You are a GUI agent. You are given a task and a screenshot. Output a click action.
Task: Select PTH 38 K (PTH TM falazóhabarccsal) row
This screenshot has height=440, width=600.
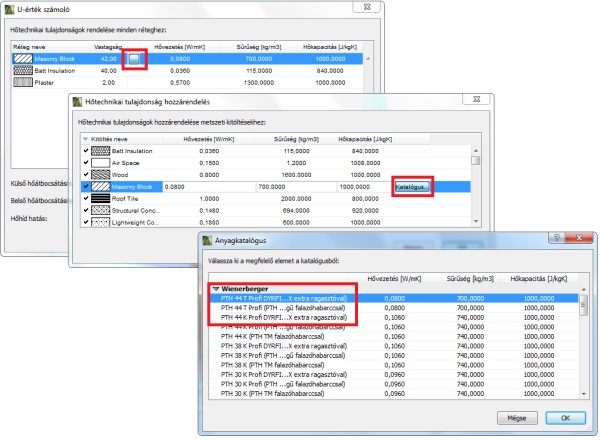394,365
